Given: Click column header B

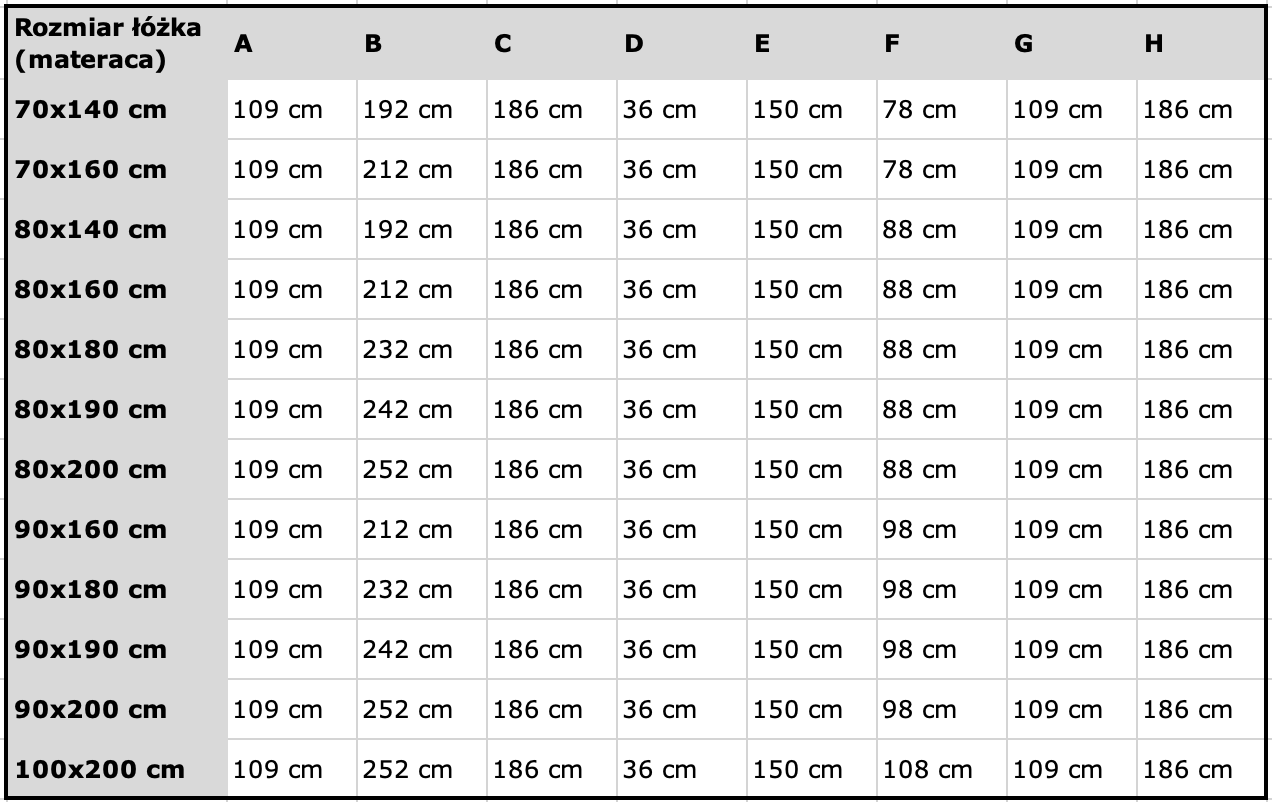Looking at the screenshot, I should coord(422,44).
